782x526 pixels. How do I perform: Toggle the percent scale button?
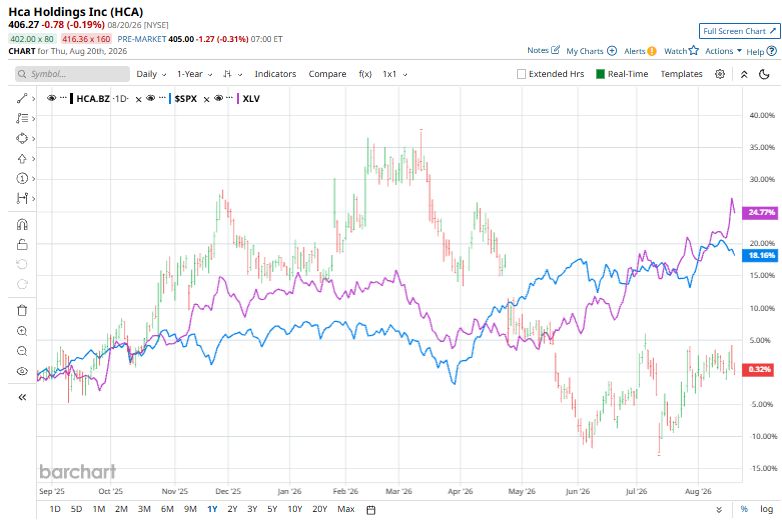[744, 509]
